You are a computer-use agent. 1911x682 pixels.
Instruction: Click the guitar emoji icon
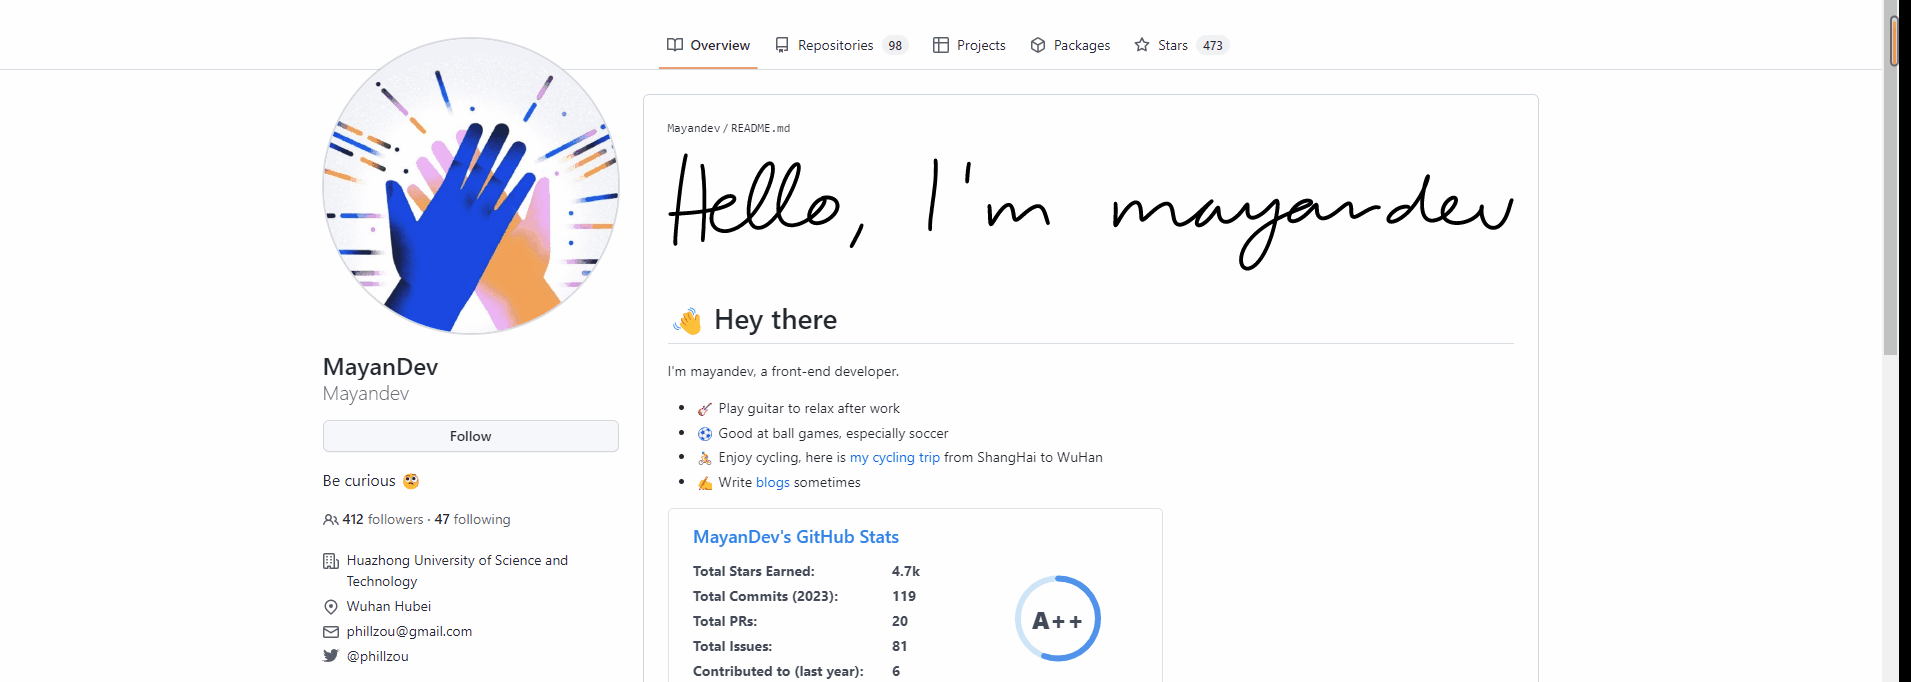pyautogui.click(x=705, y=409)
